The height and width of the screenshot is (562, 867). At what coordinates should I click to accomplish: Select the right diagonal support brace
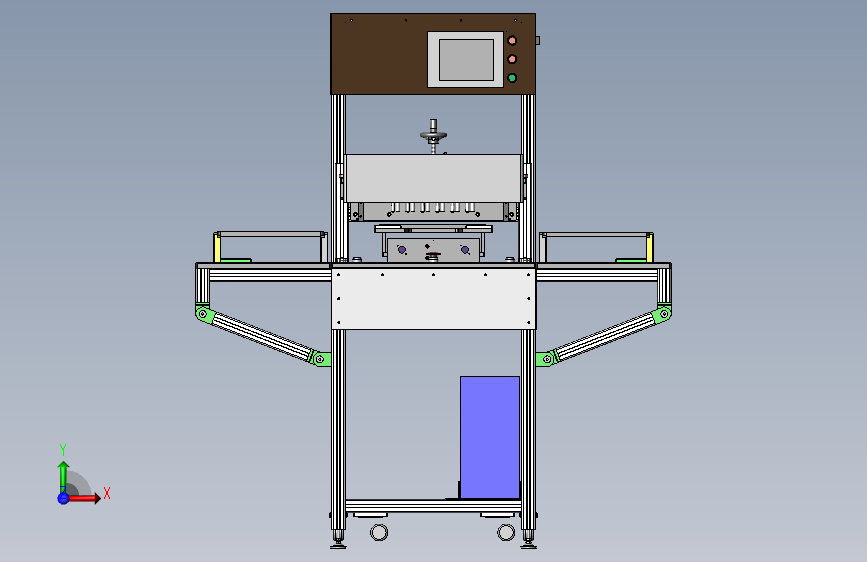pyautogui.click(x=605, y=336)
